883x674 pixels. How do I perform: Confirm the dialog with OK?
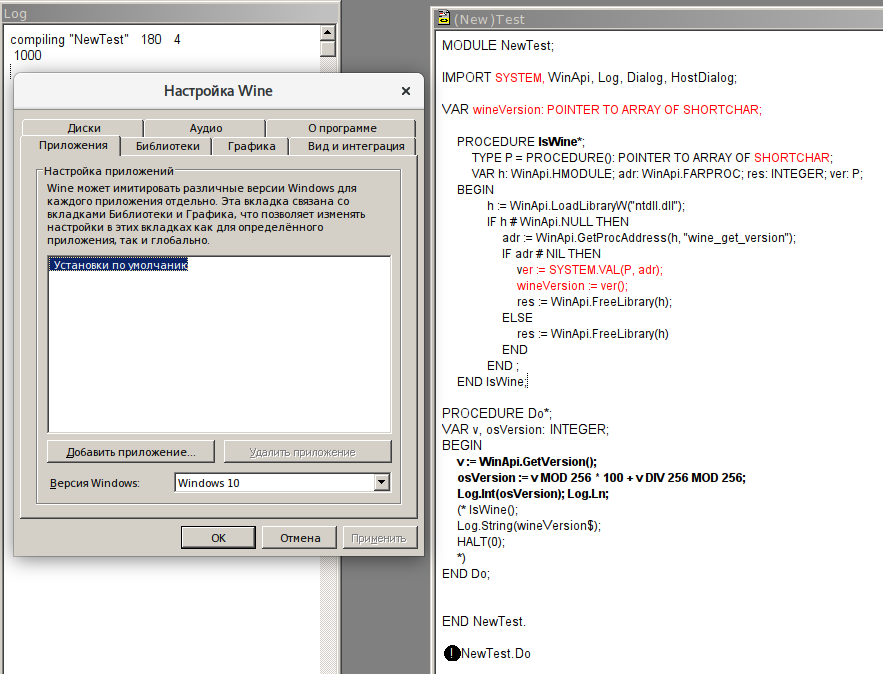[218, 538]
